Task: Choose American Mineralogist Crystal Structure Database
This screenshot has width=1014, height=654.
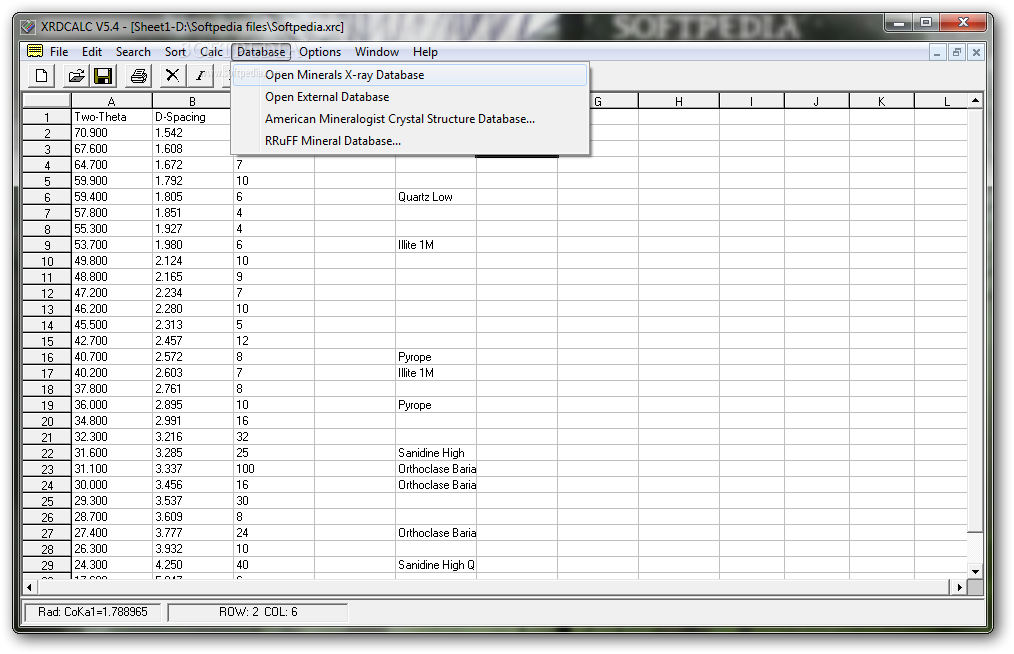Action: point(410,119)
